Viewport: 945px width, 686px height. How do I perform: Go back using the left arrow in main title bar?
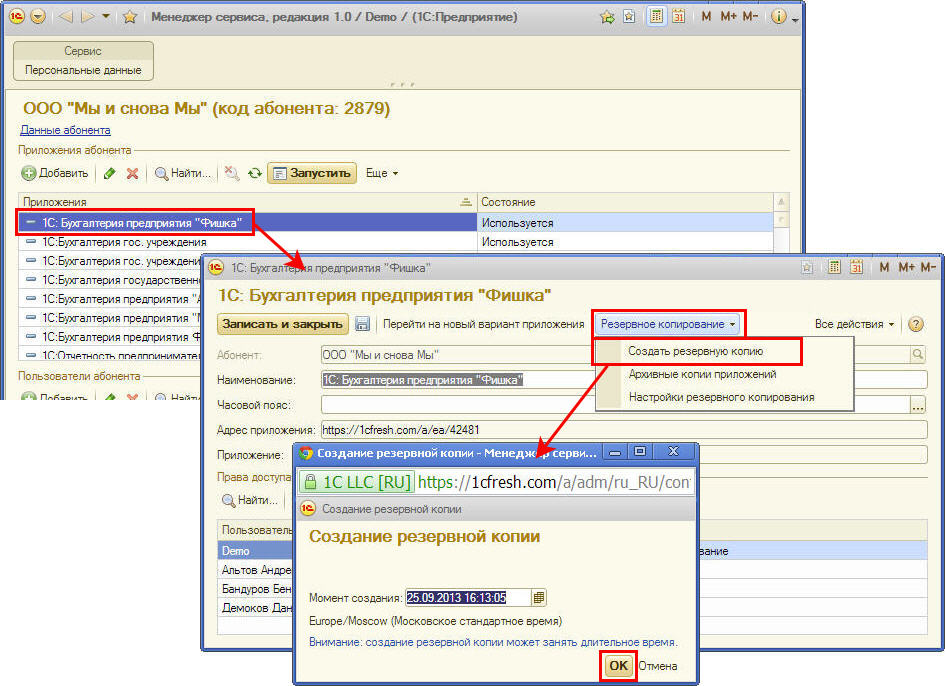click(x=66, y=17)
